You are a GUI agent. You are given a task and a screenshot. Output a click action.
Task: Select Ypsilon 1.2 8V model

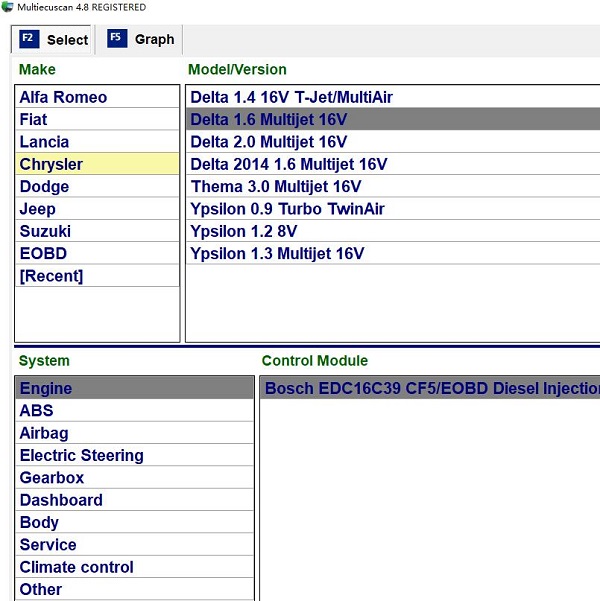pos(393,231)
